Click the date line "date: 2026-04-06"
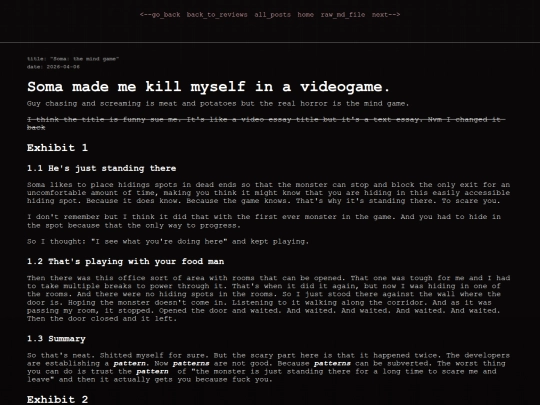Image resolution: width=540 pixels, height=405 pixels. click(x=53, y=67)
